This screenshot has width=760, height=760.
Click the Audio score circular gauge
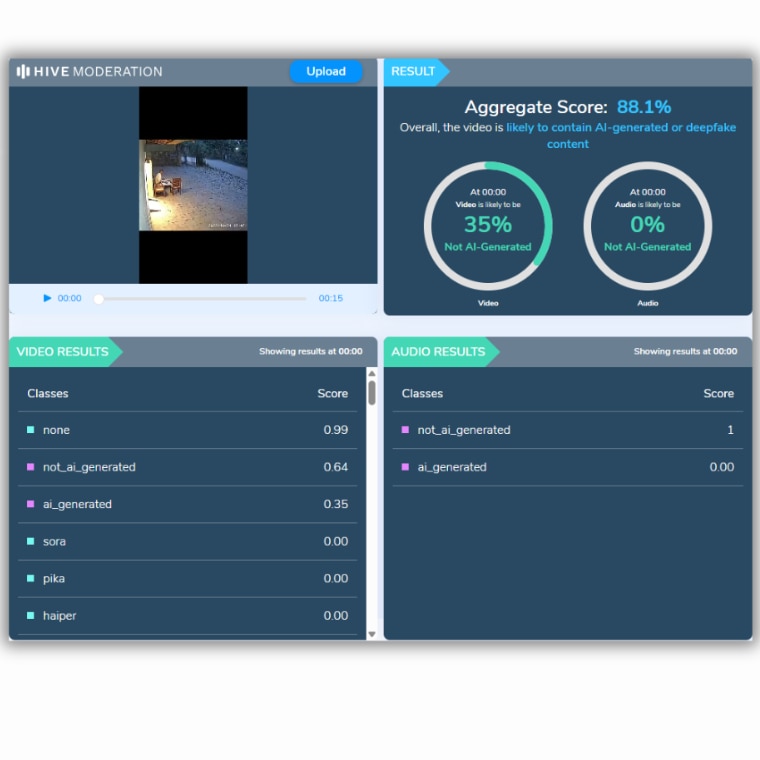pyautogui.click(x=647, y=225)
